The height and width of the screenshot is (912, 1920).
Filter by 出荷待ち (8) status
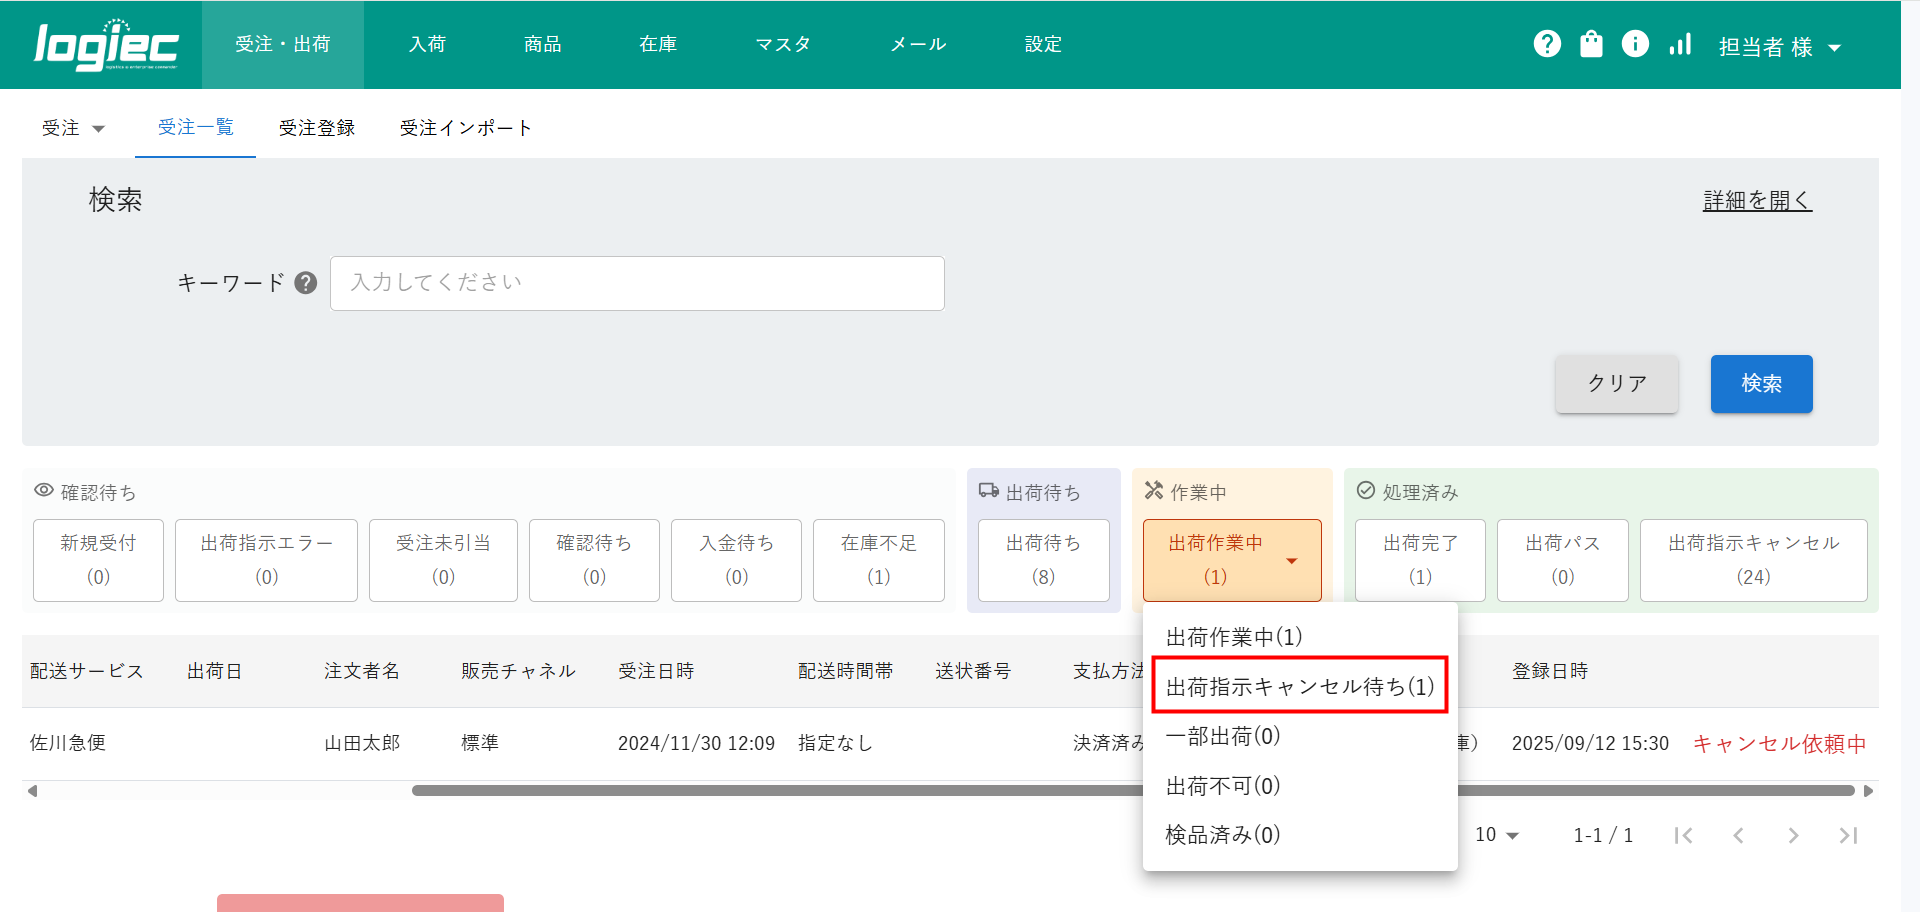(1043, 560)
